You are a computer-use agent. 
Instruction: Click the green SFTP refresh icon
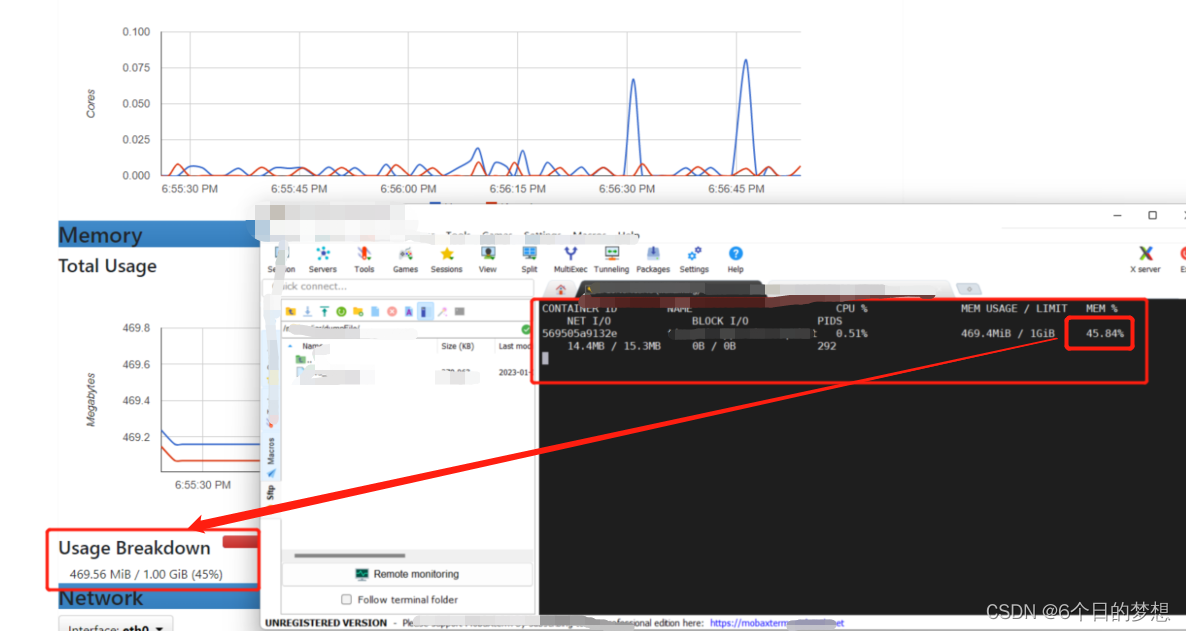click(x=341, y=312)
